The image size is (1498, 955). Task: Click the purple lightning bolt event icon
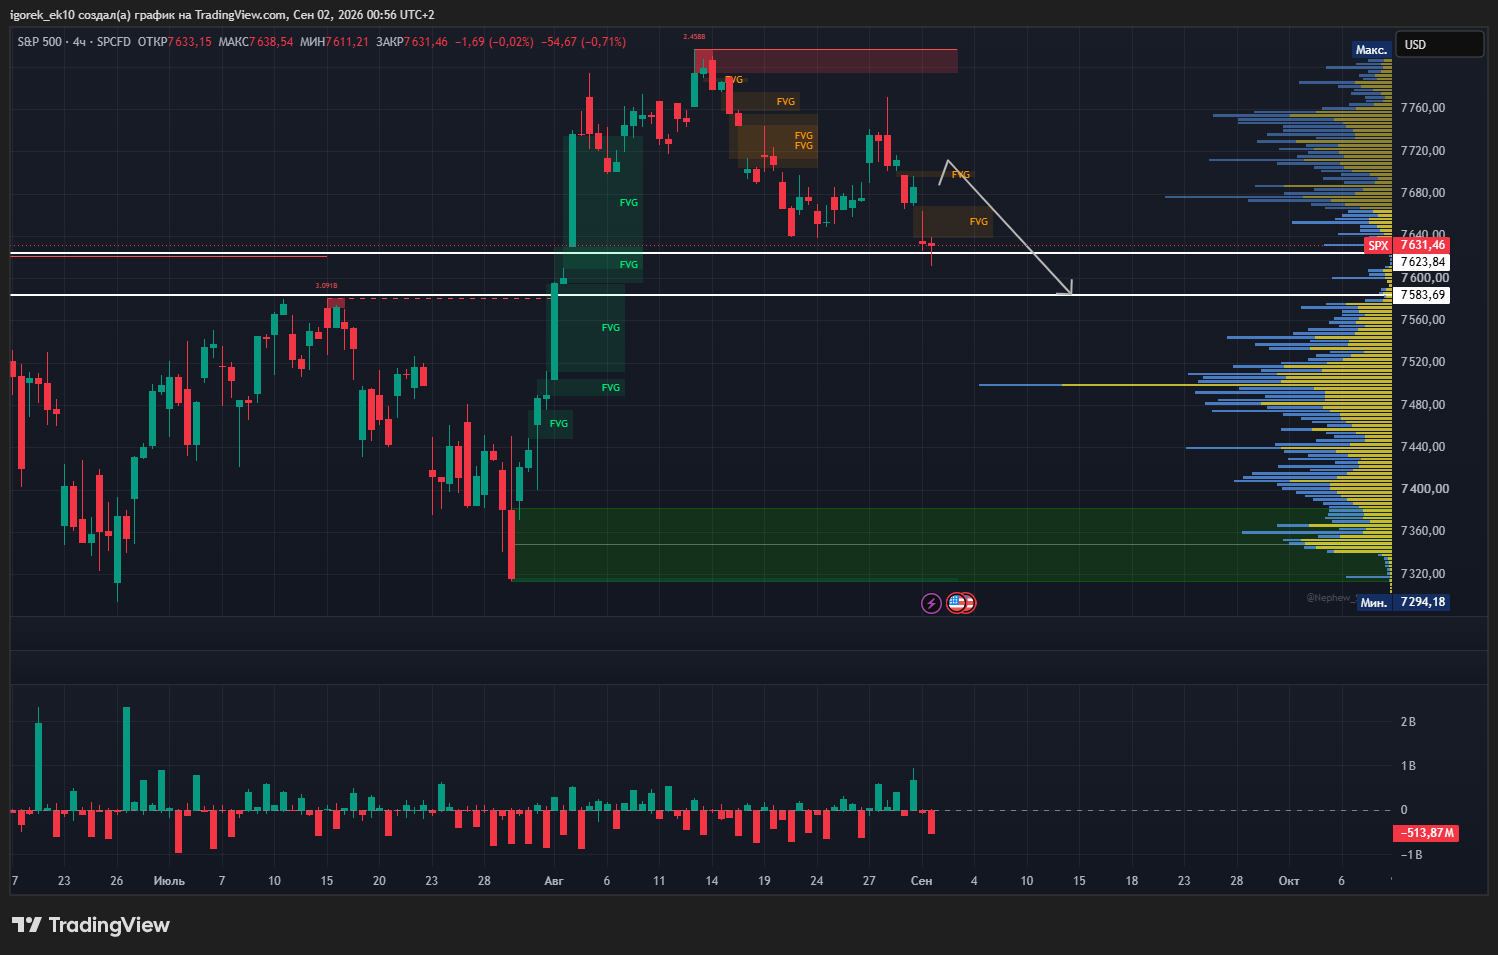point(931,603)
